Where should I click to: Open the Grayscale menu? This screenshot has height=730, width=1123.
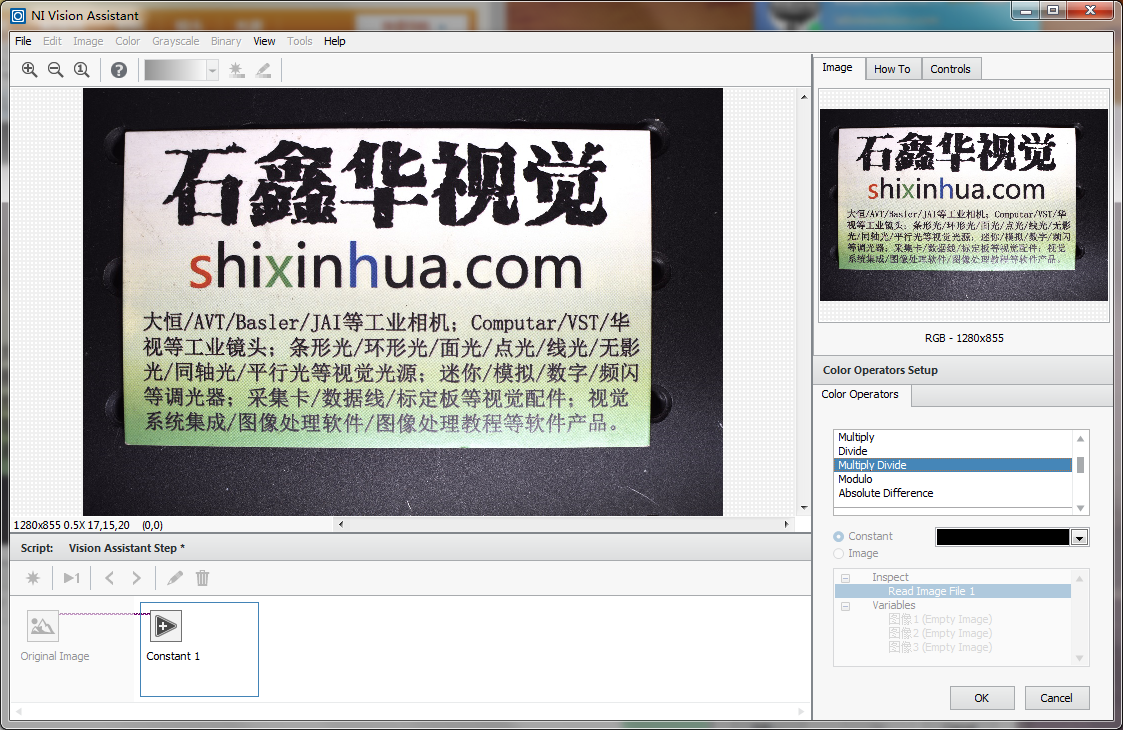pos(175,41)
